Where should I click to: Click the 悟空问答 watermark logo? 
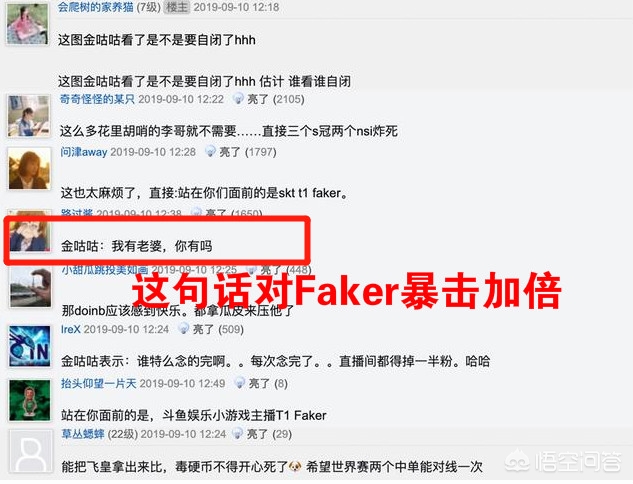(x=564, y=461)
